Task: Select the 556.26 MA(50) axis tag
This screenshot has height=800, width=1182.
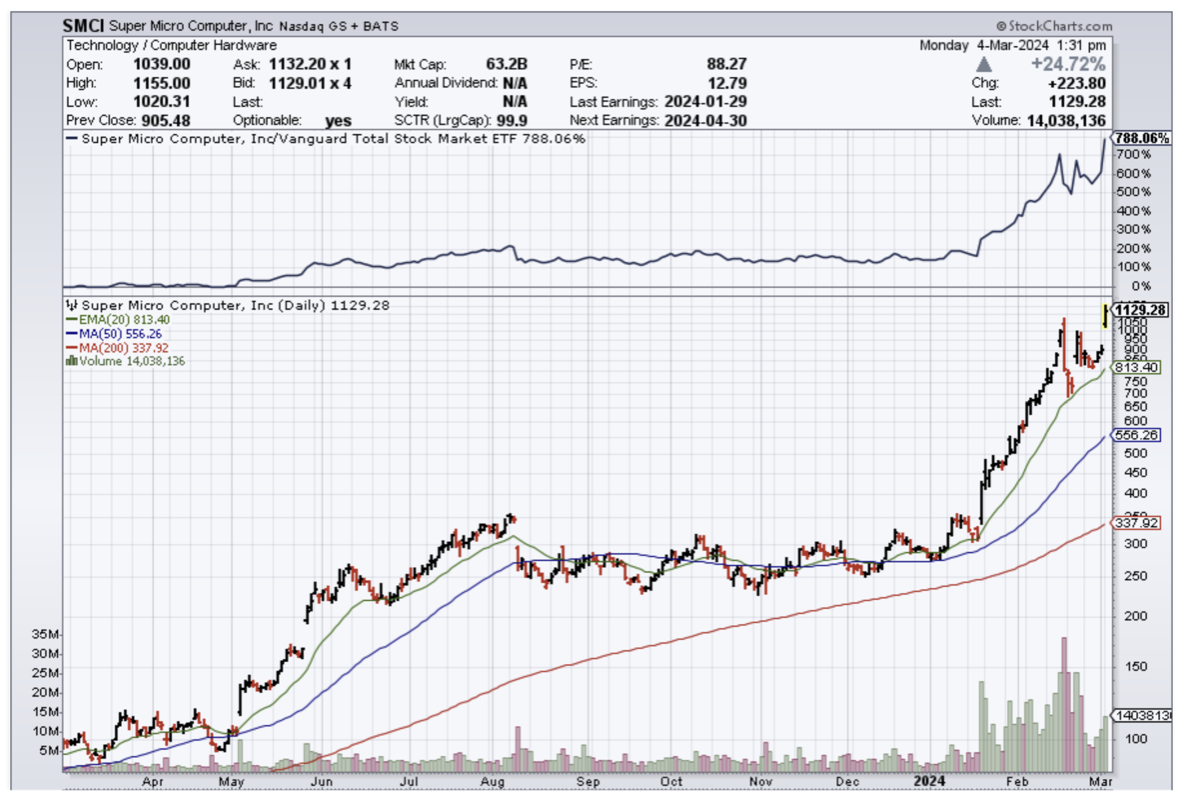Action: click(1136, 436)
